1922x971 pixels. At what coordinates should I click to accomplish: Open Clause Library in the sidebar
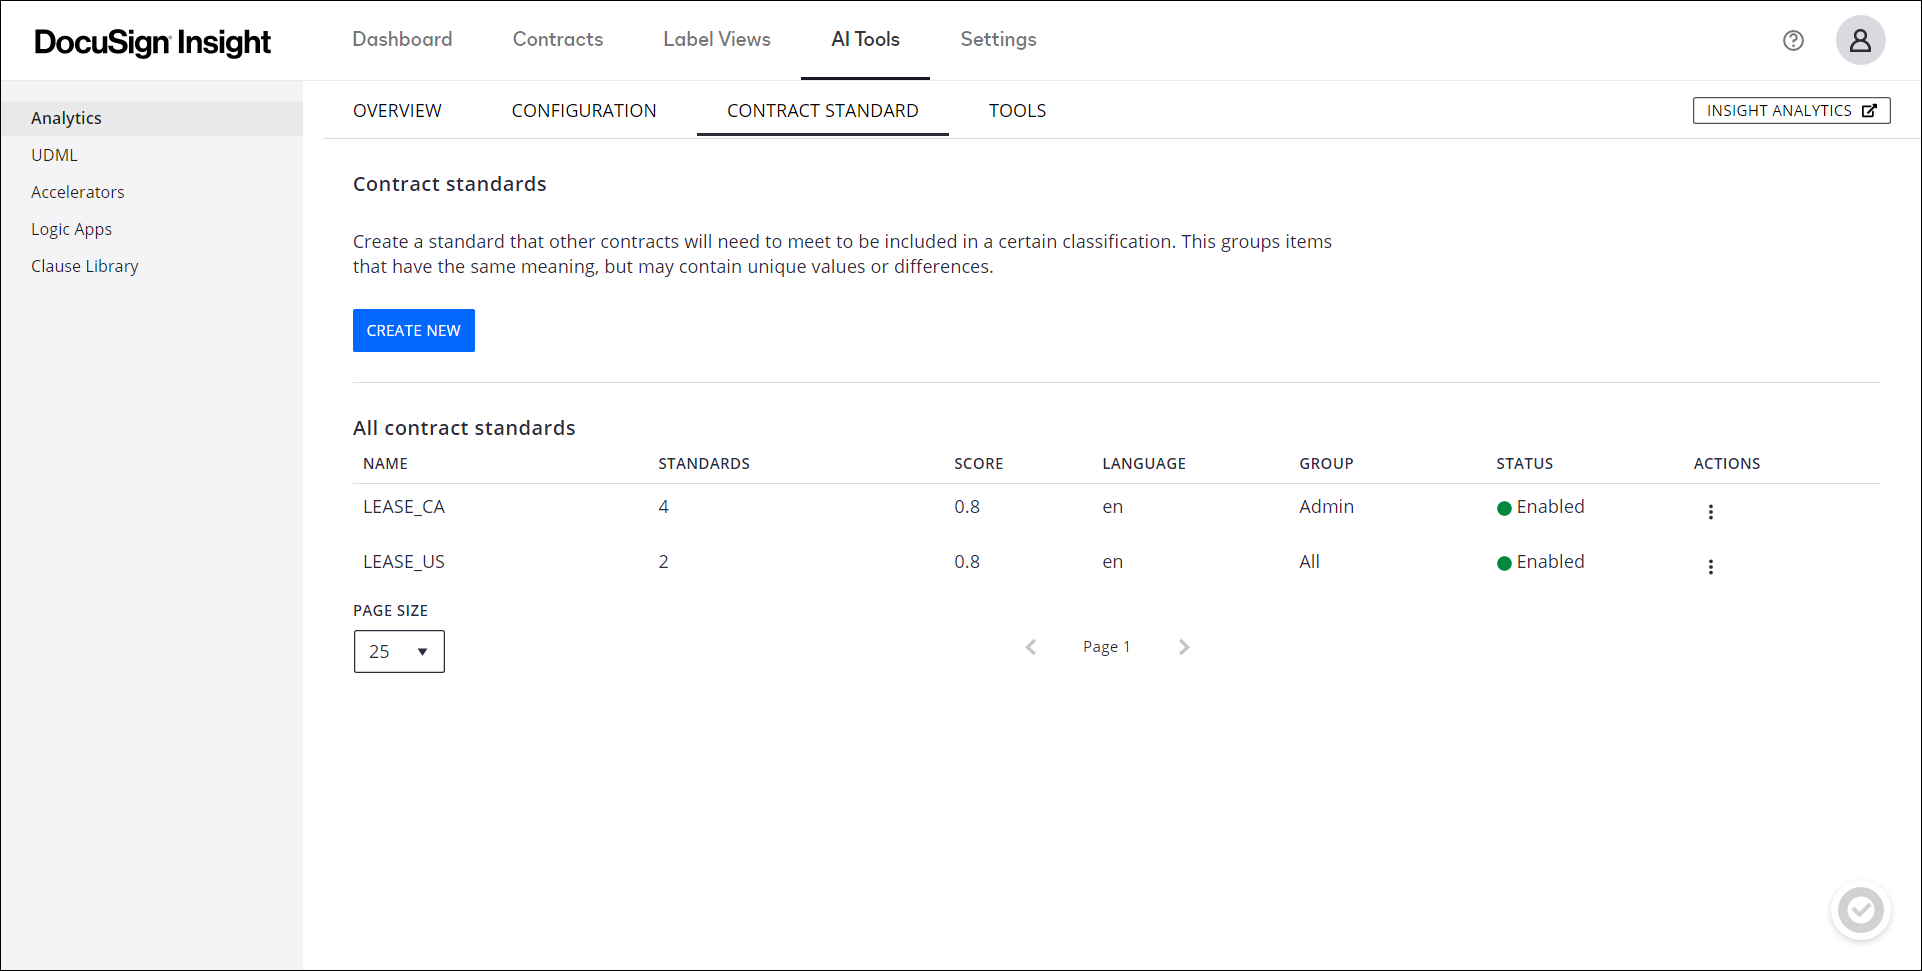85,266
